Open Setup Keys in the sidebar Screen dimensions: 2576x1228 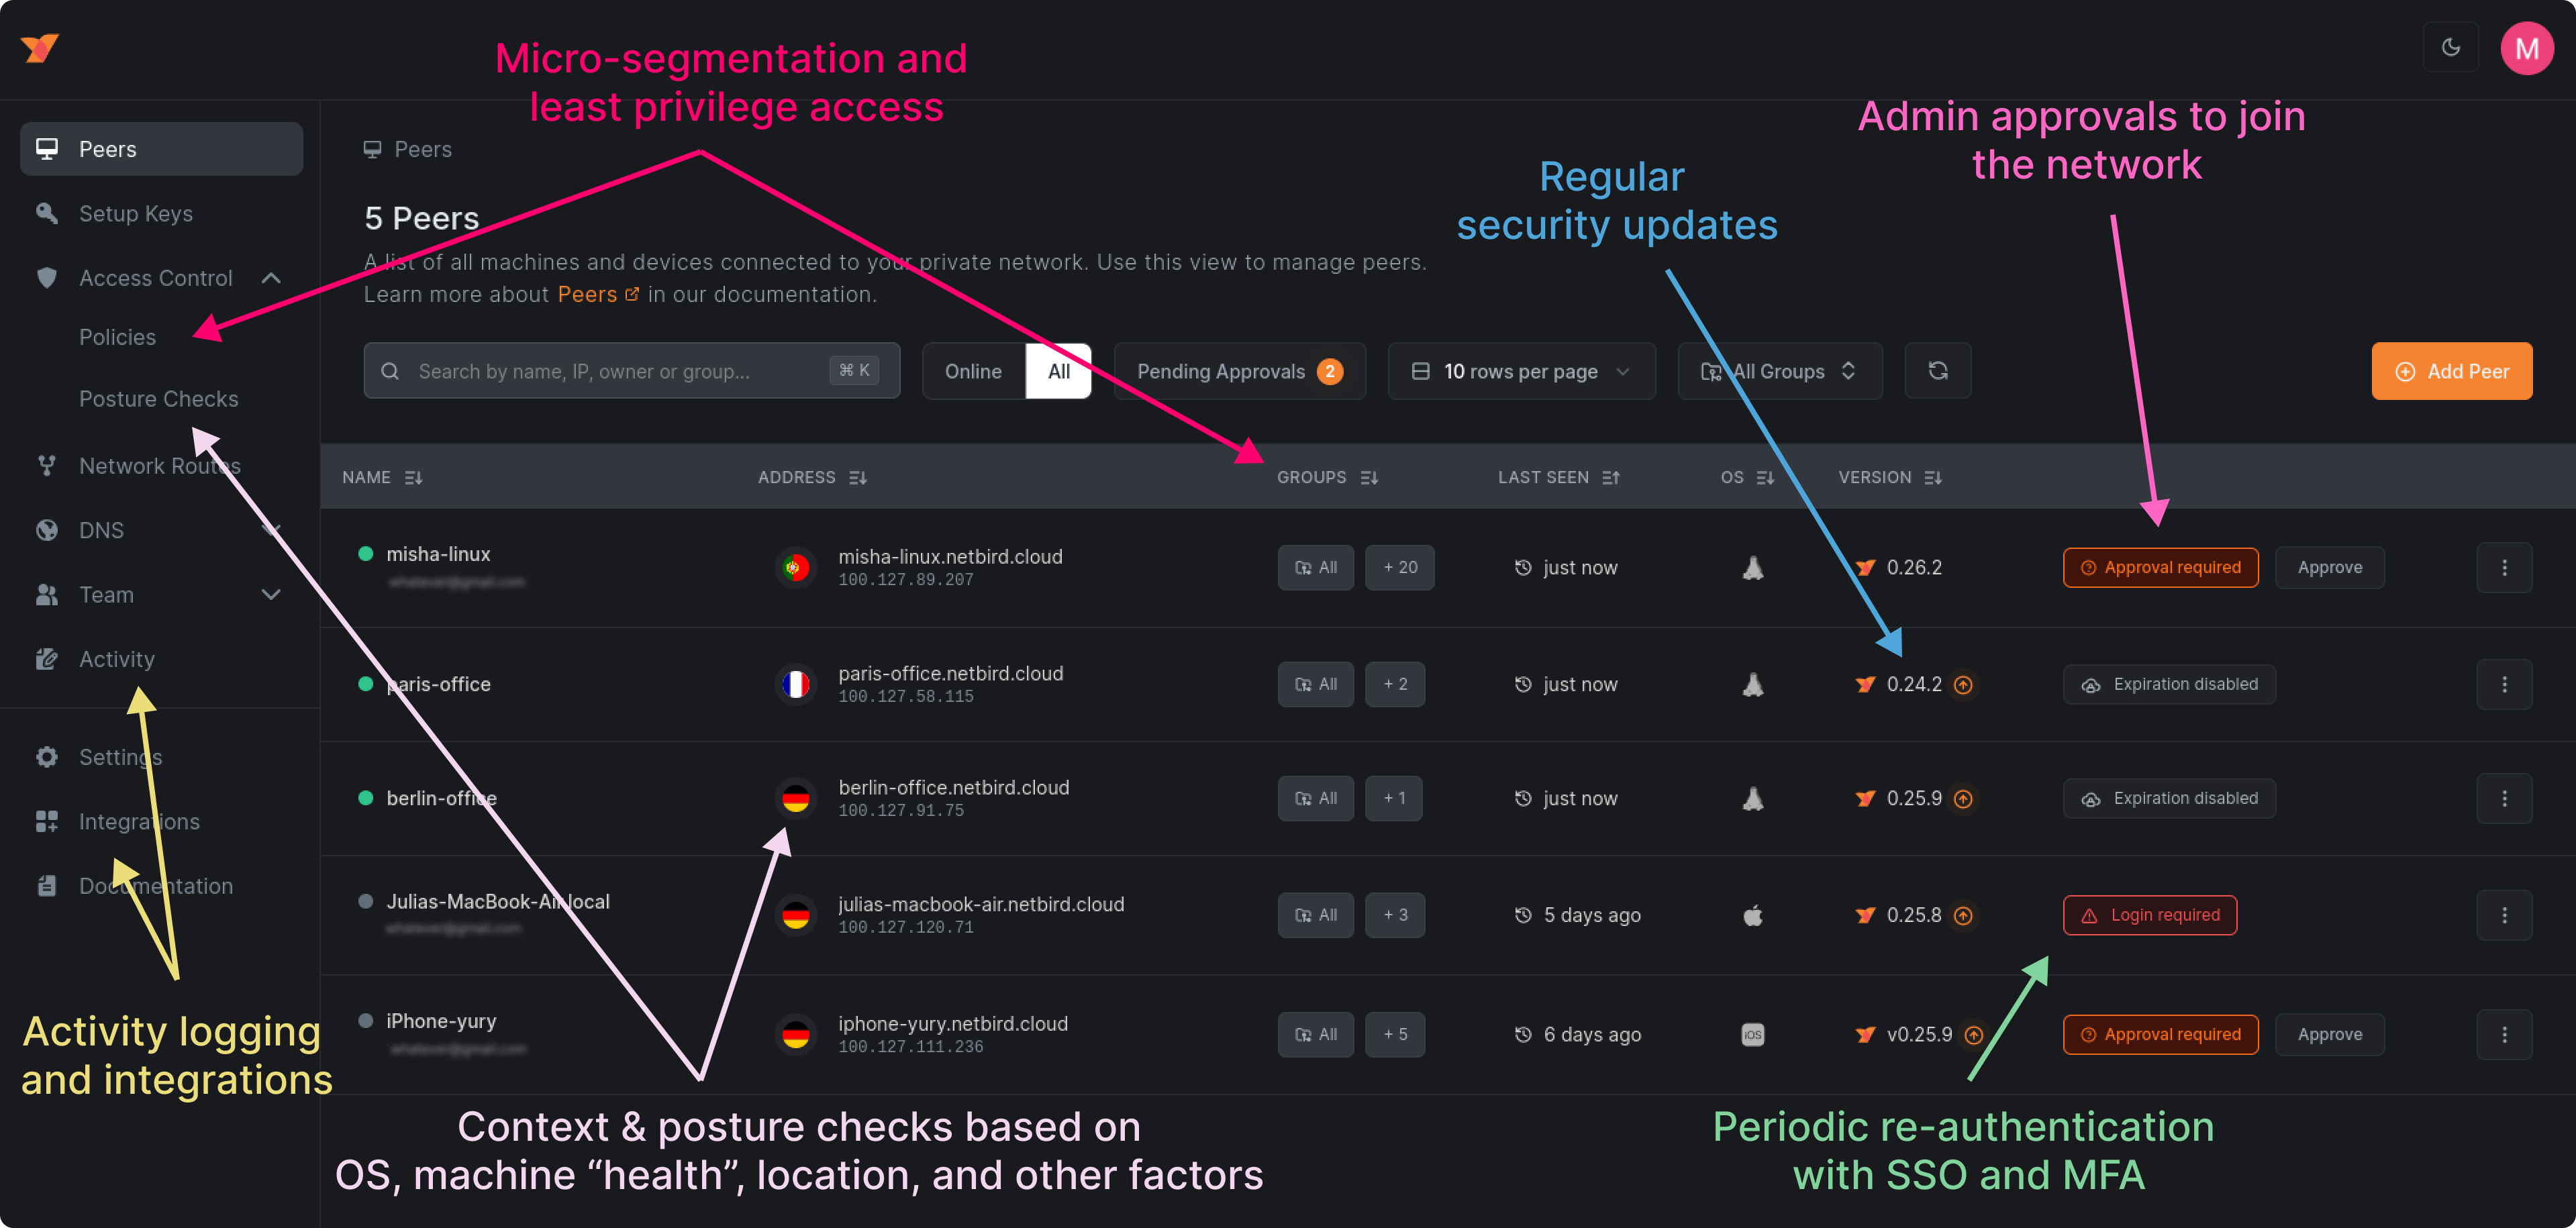[136, 214]
